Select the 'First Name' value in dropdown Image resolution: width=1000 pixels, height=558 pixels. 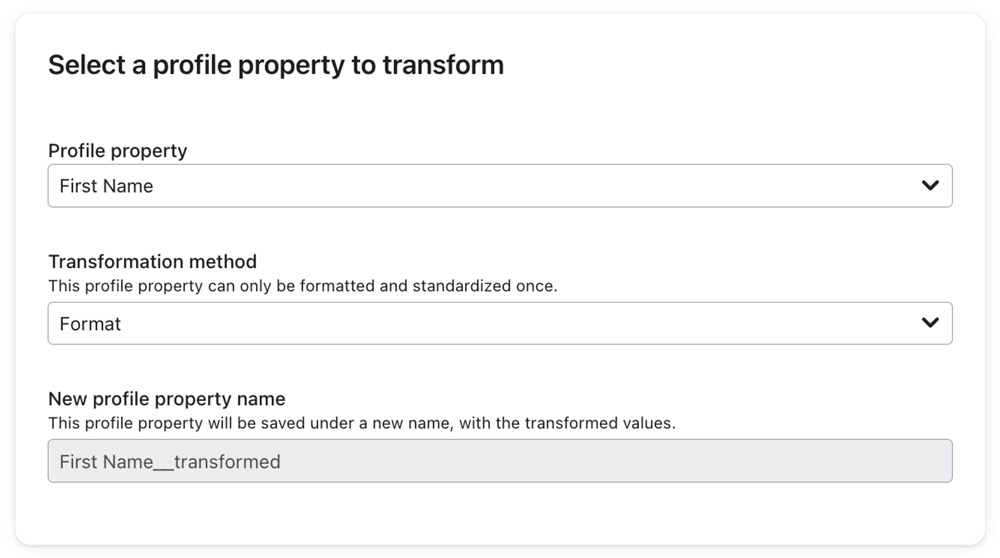pos(106,186)
